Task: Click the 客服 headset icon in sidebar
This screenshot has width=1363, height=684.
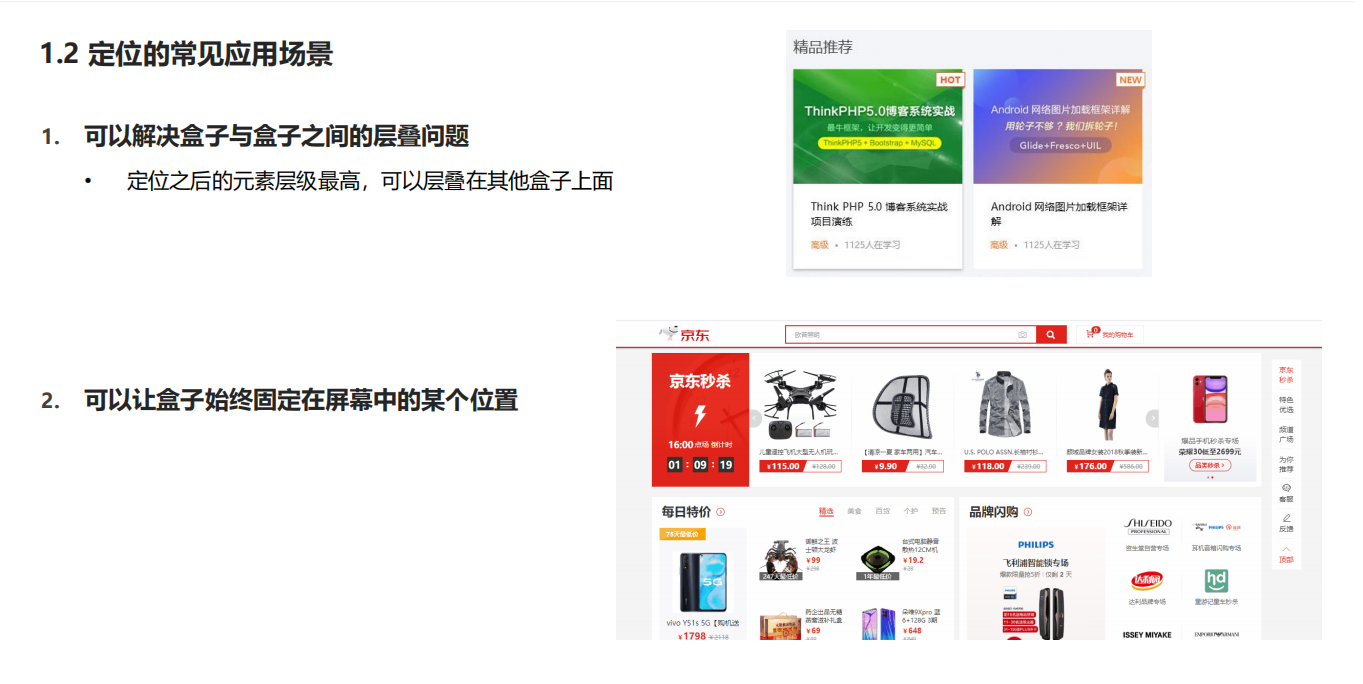Action: tap(1286, 488)
